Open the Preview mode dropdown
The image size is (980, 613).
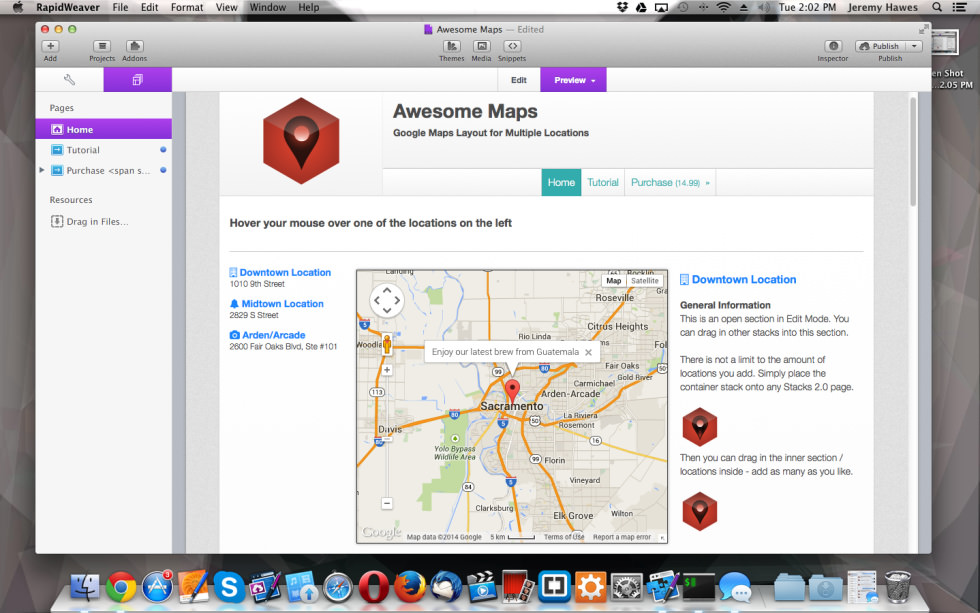tap(573, 80)
